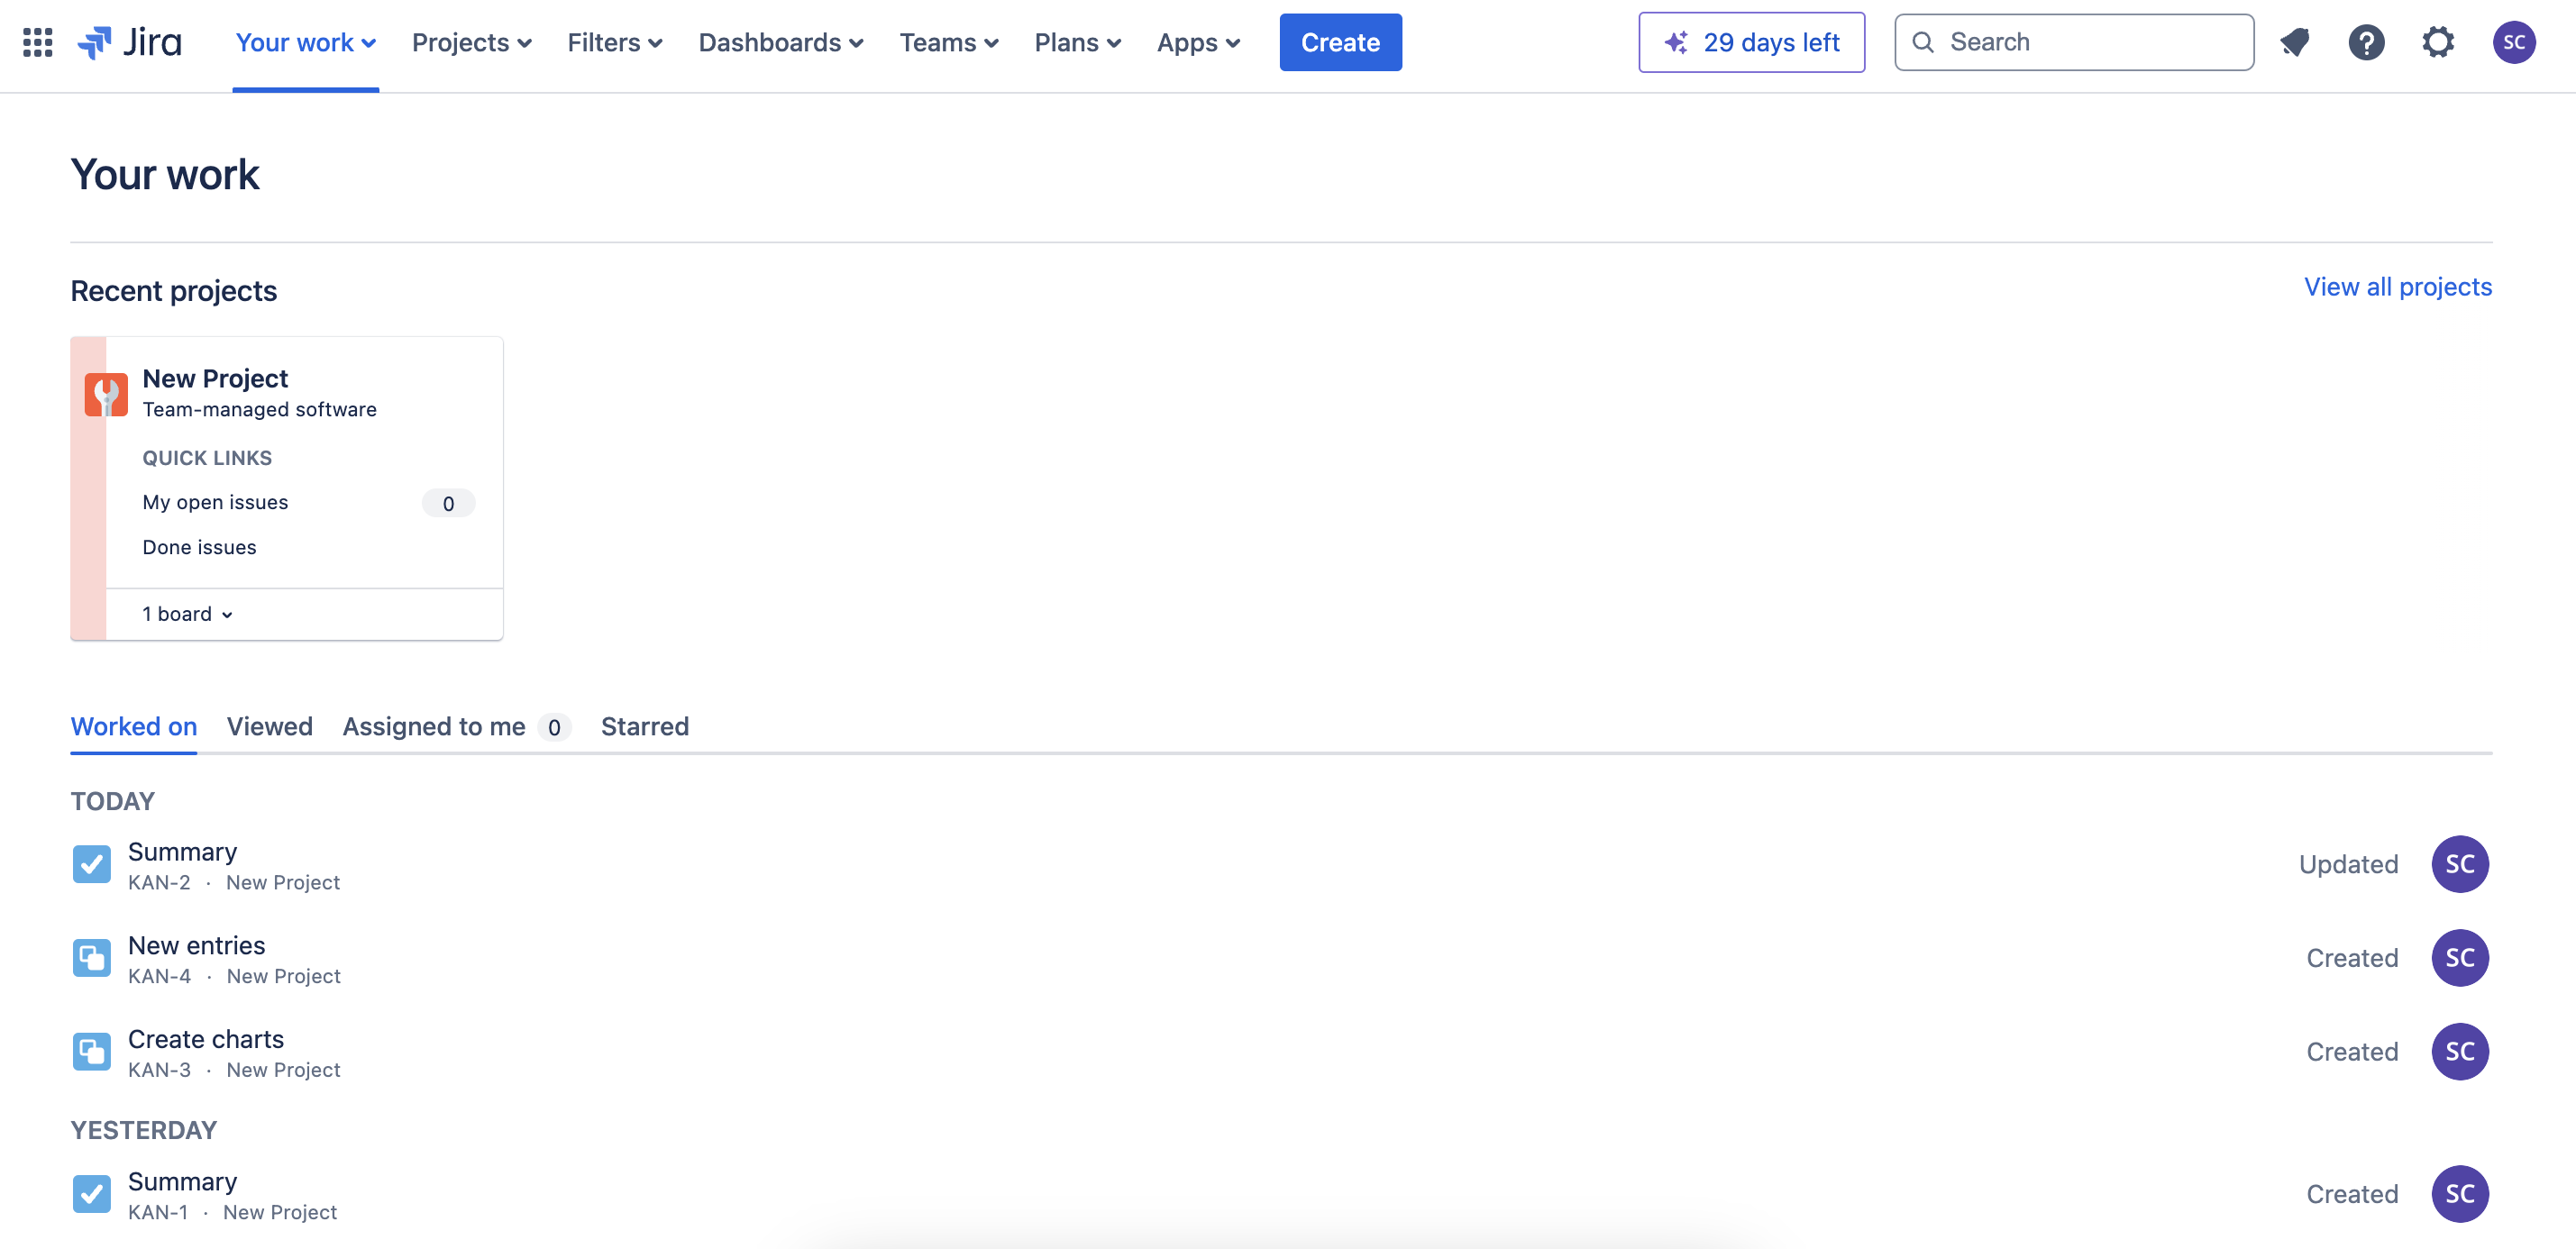Click the KAN-1 Summary task checkbox icon

click(91, 1194)
